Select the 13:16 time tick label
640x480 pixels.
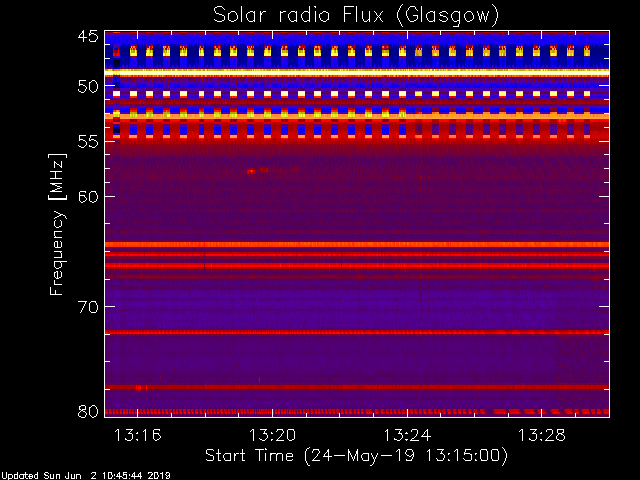pyautogui.click(x=137, y=435)
